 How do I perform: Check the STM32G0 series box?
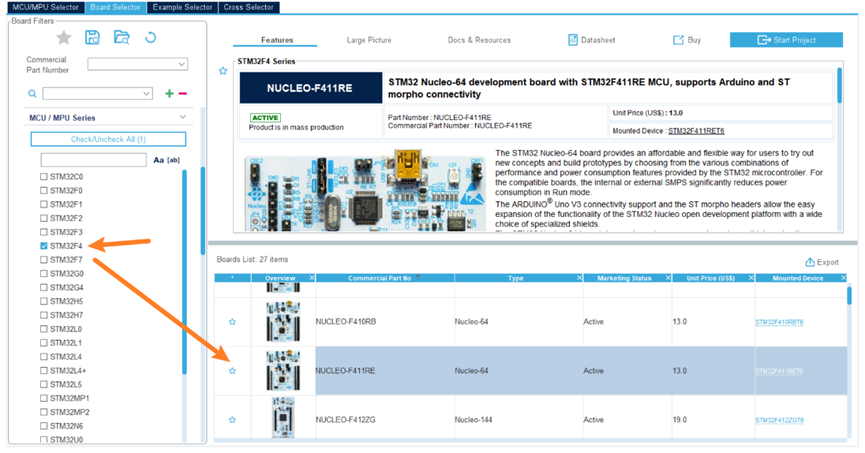44,274
